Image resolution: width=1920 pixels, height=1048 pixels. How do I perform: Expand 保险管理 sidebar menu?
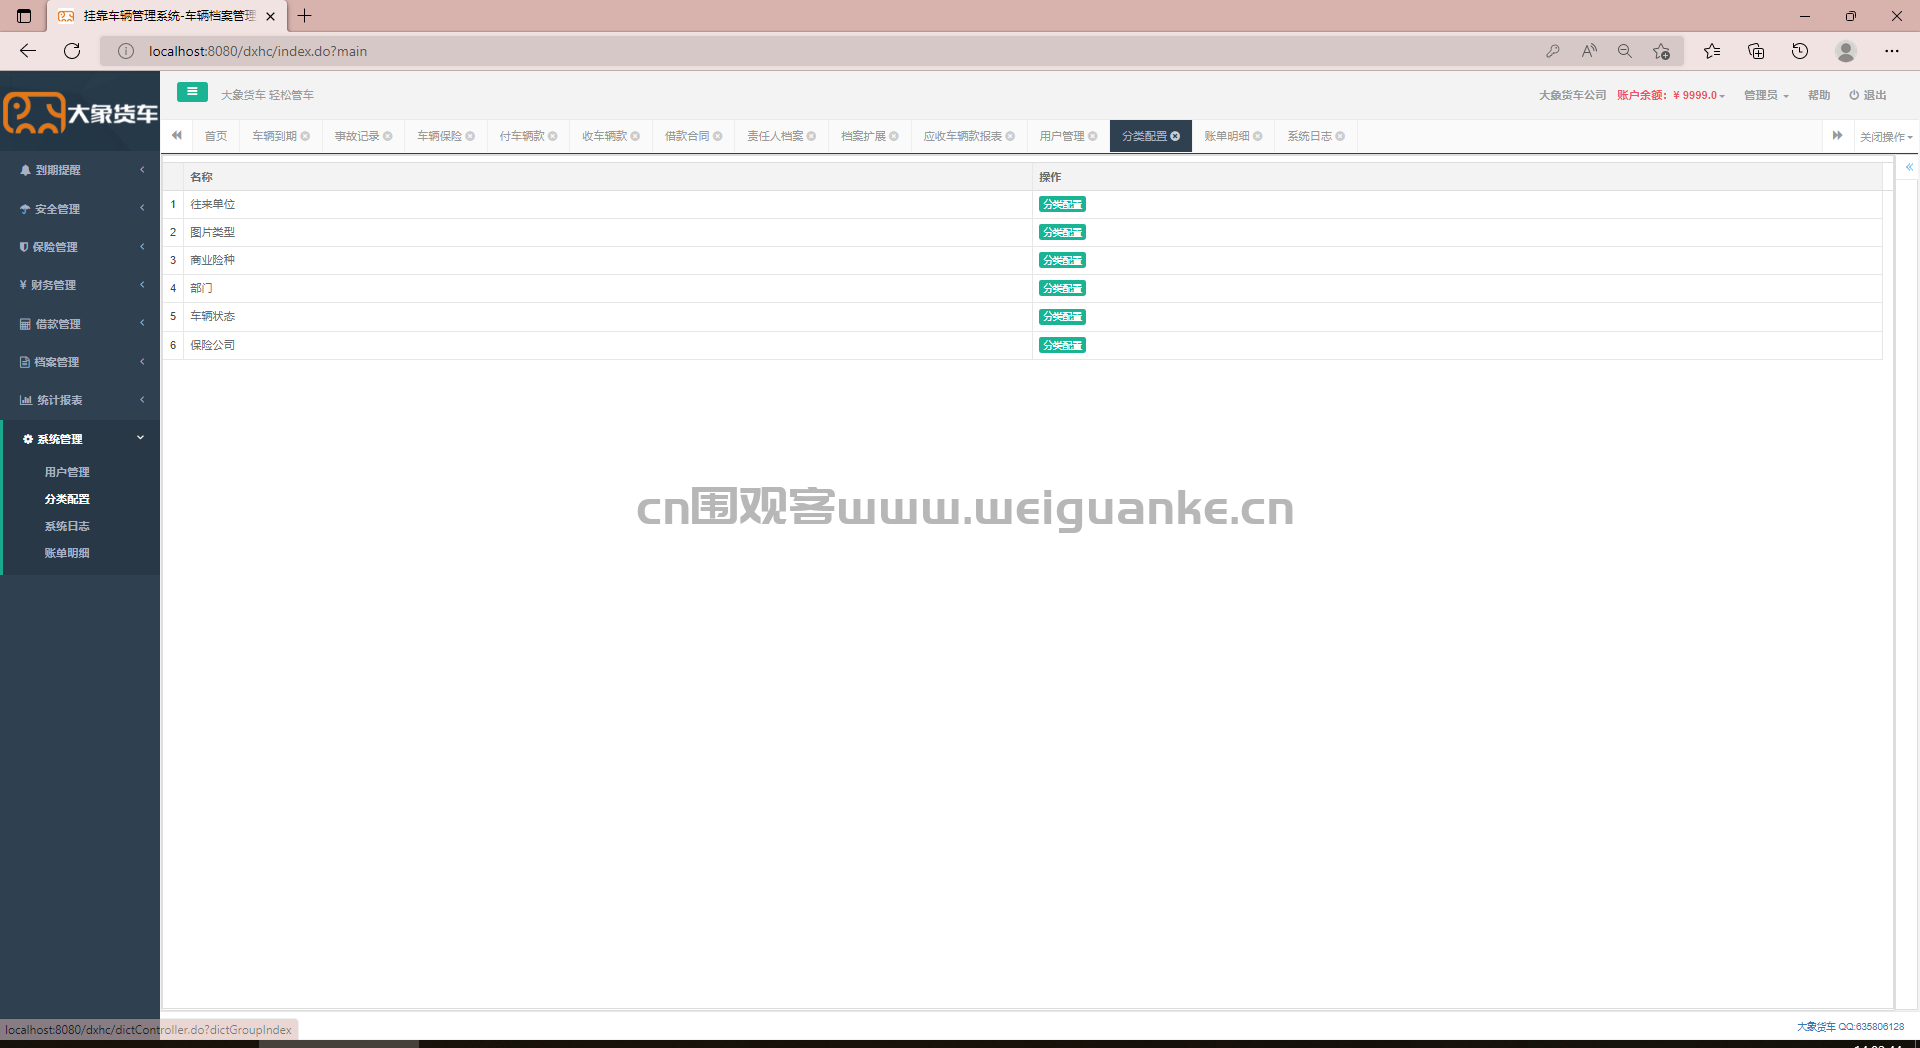(x=80, y=247)
